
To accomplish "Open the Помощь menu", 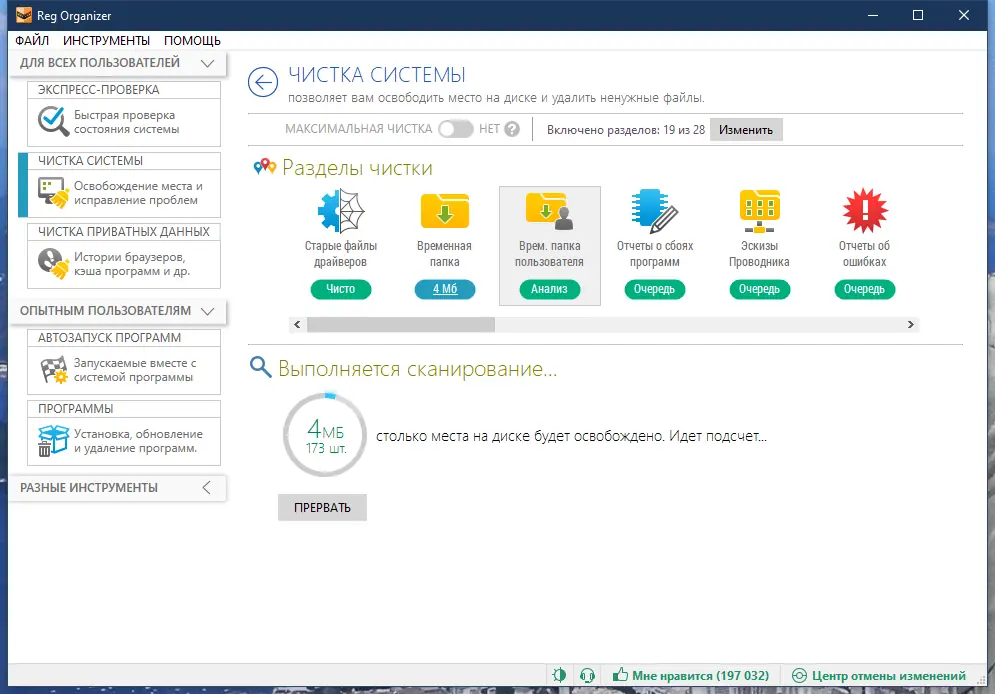I will pyautogui.click(x=192, y=41).
